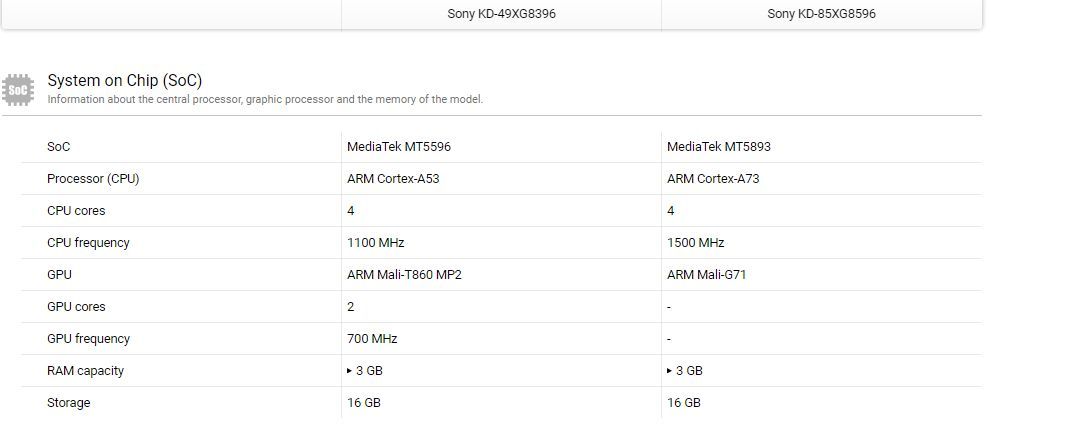
Task: Click the 700 MHz GPU frequency value
Action: 372,339
